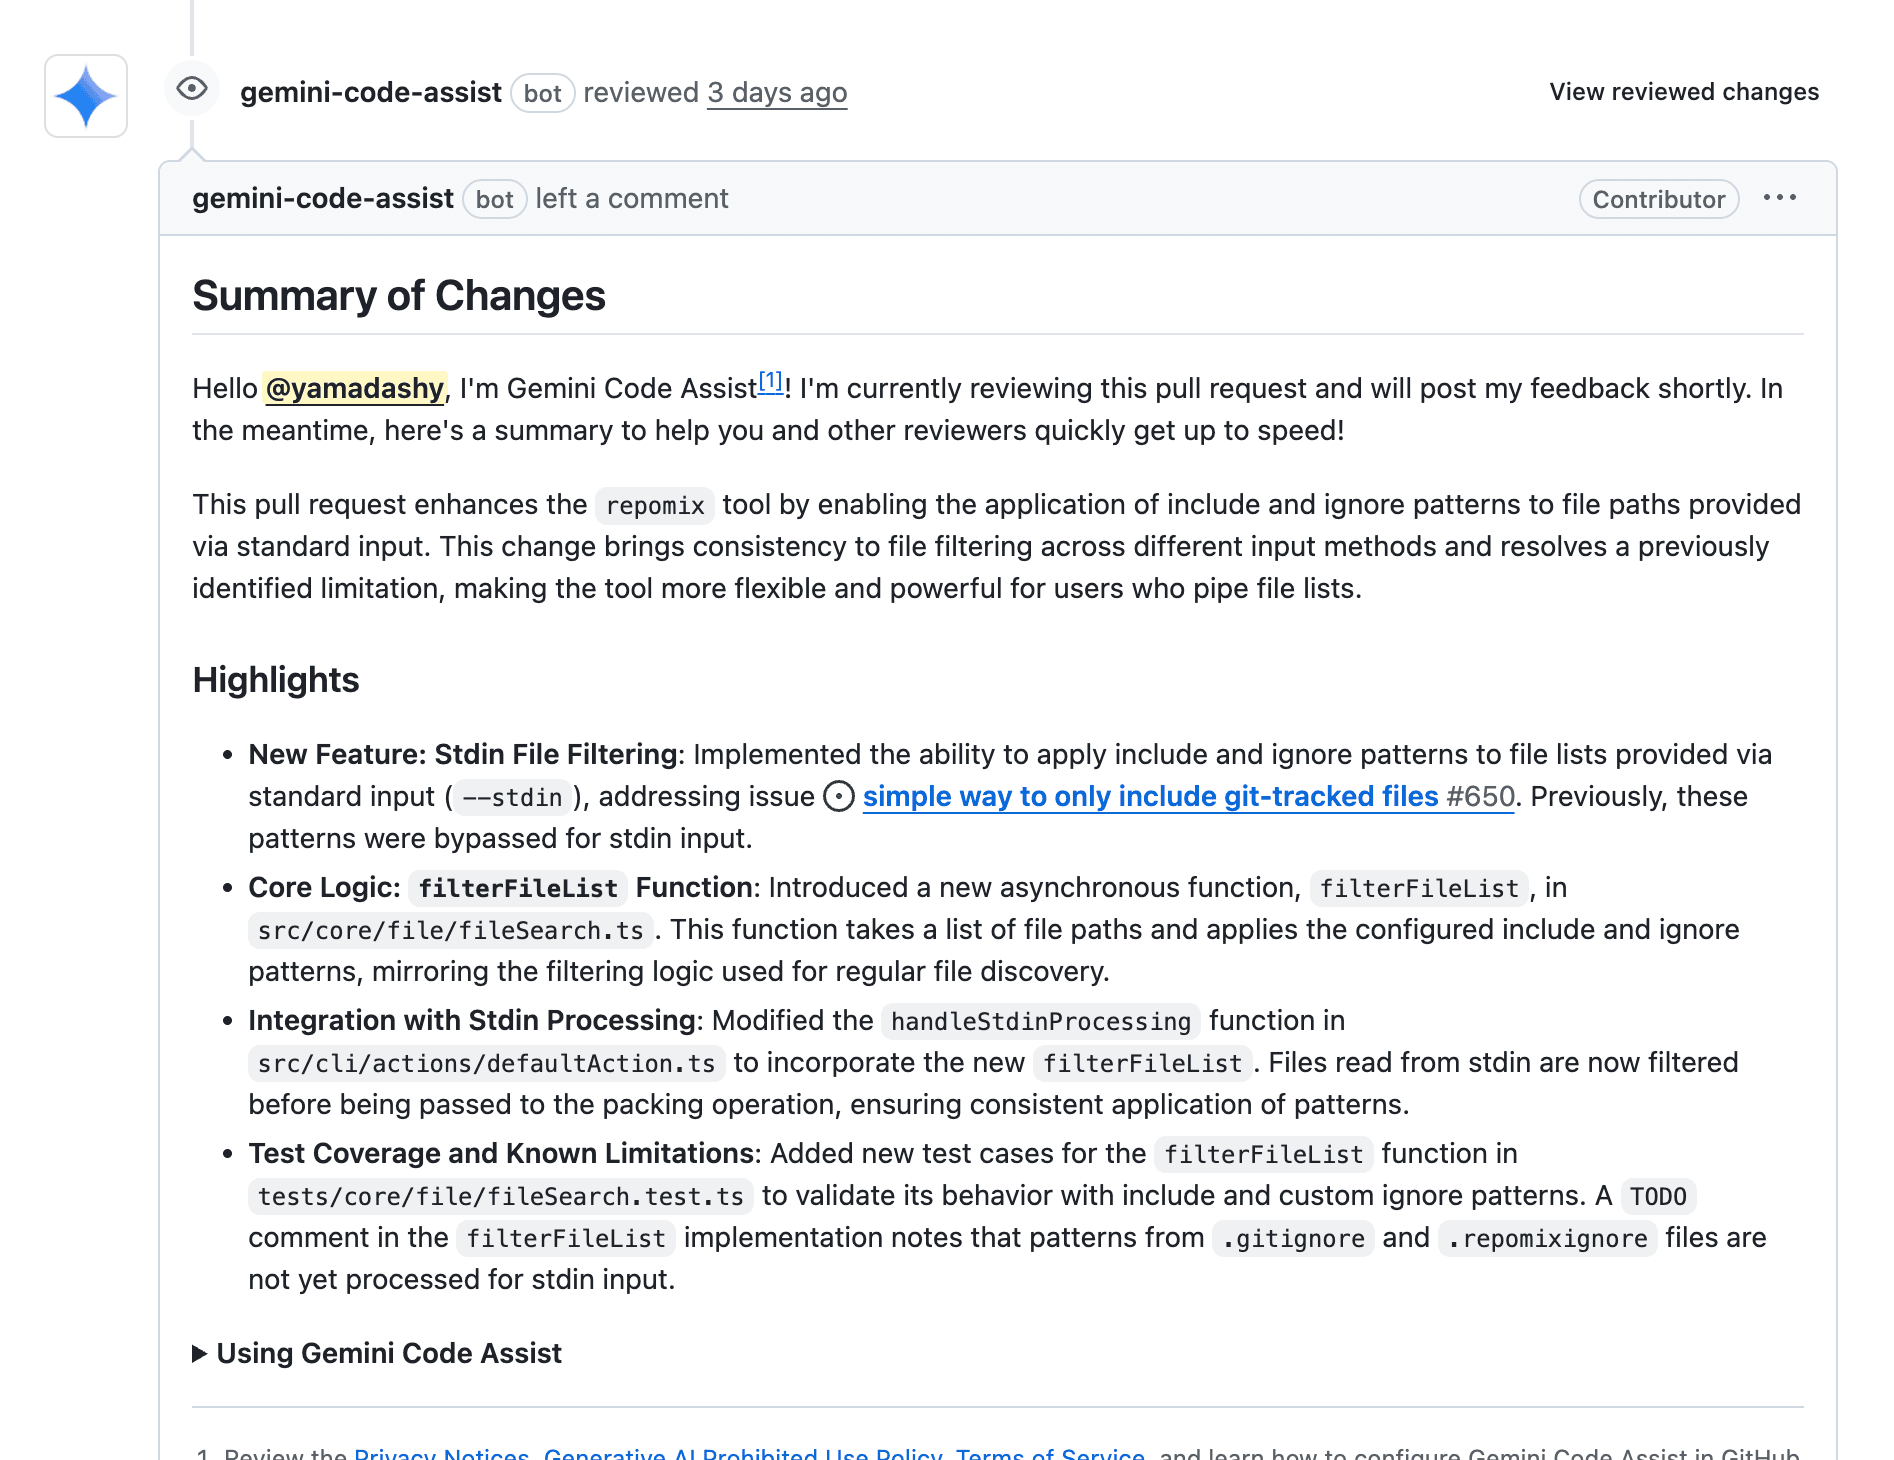
Task: Click the "3 days ago" timestamp
Action: coord(777,93)
